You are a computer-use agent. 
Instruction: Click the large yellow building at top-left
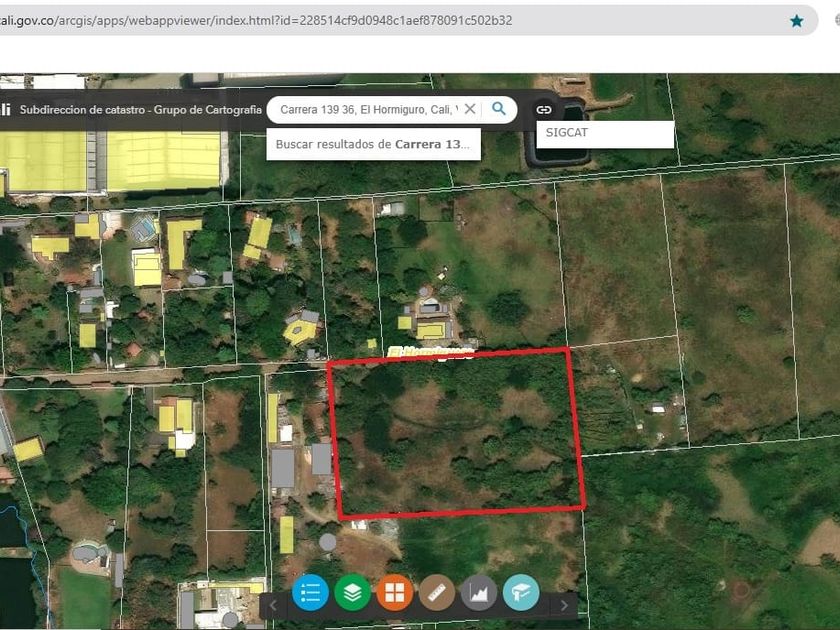click(162, 159)
